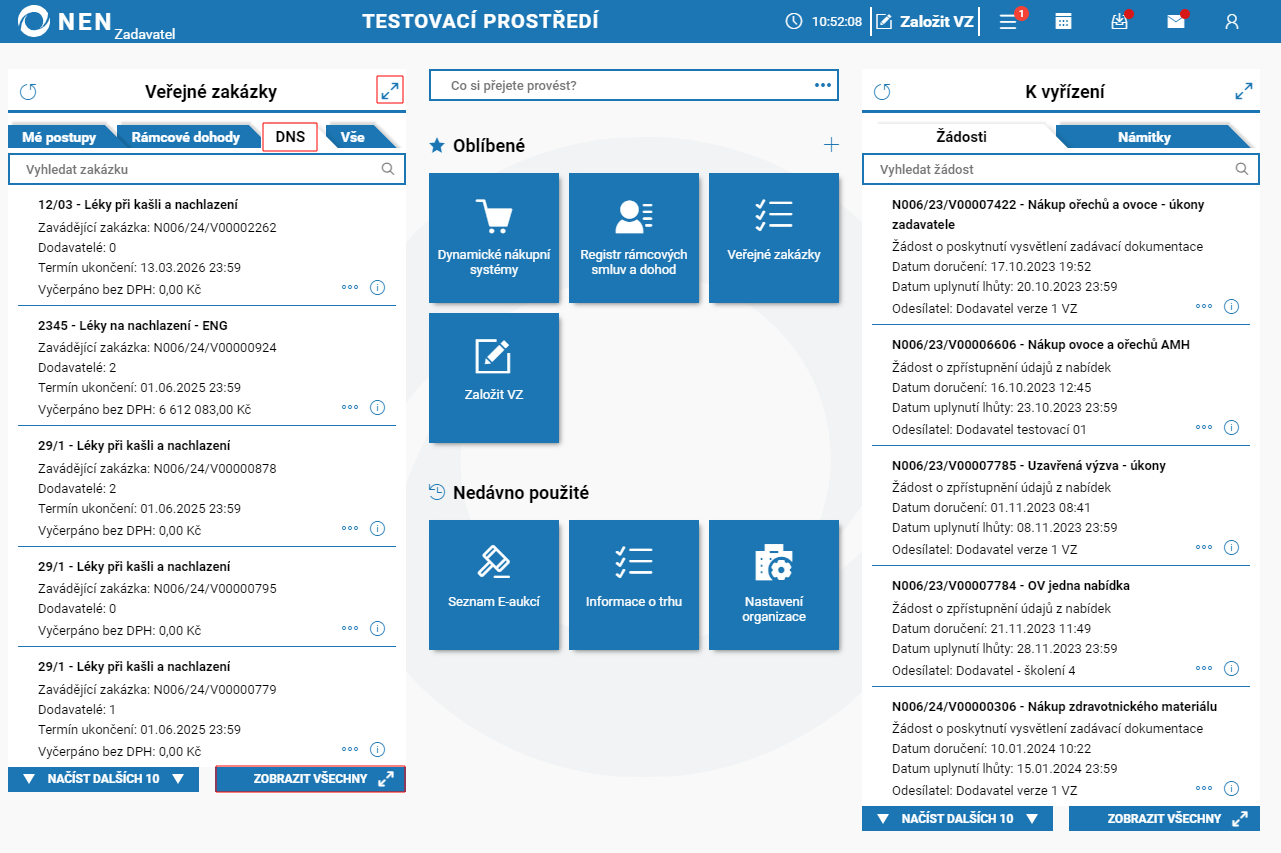Open Informace o trhu tile
Screen dimensions: 1281x853
point(634,585)
